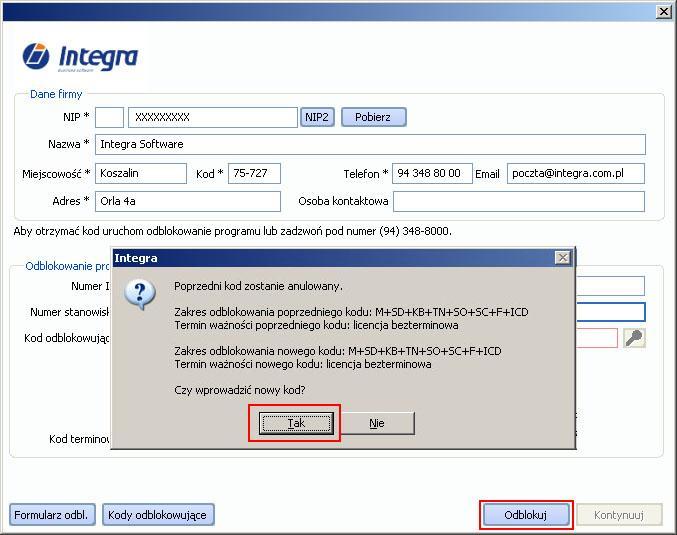Image resolution: width=677 pixels, height=535 pixels.
Task: Click the Telefon field 94 348 80 00
Action: point(432,173)
